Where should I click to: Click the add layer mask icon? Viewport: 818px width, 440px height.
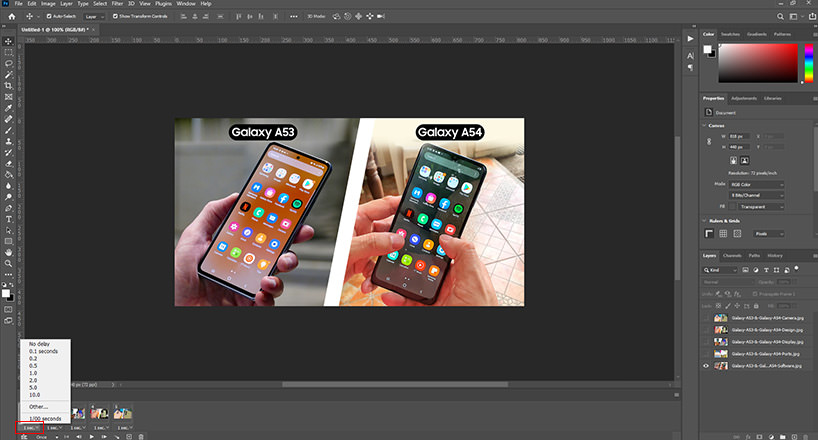click(760, 436)
